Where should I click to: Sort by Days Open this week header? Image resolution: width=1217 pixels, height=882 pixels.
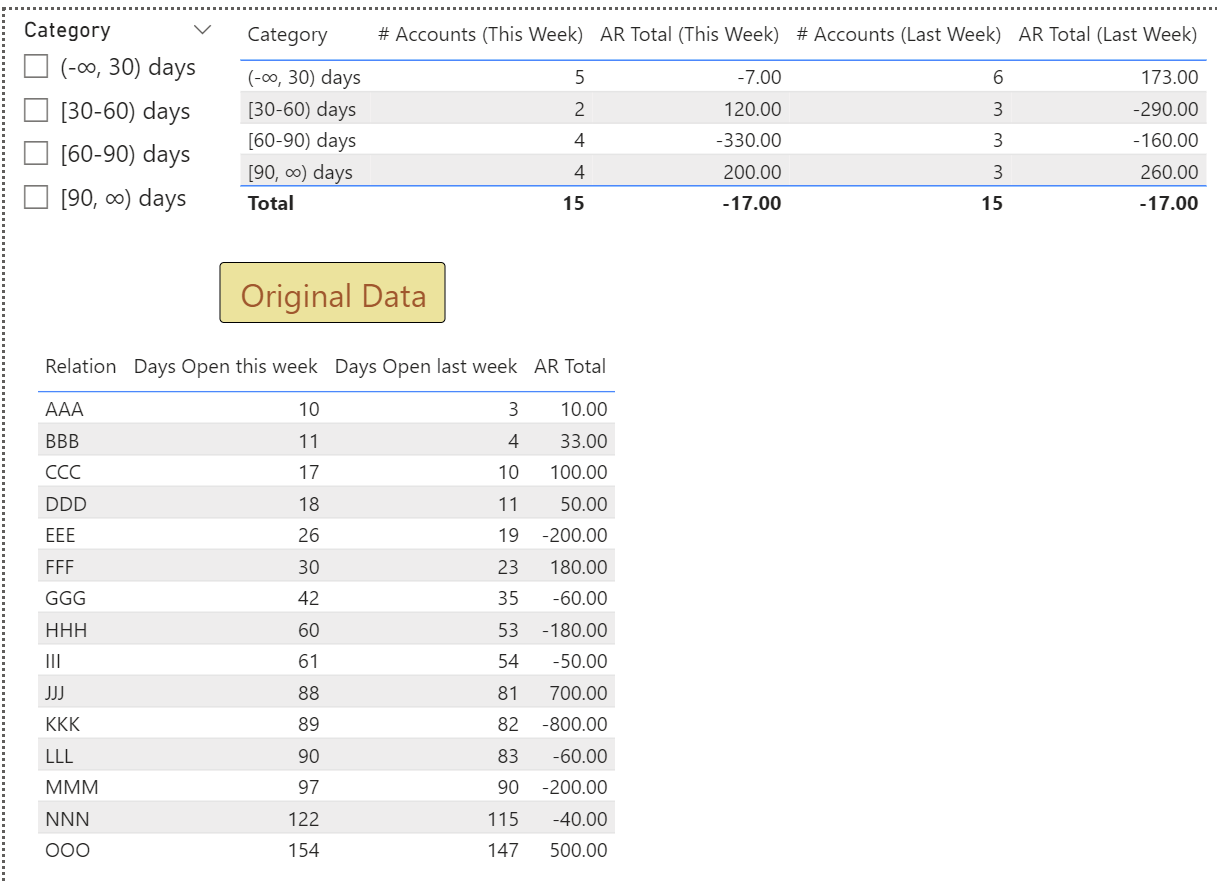tap(225, 366)
